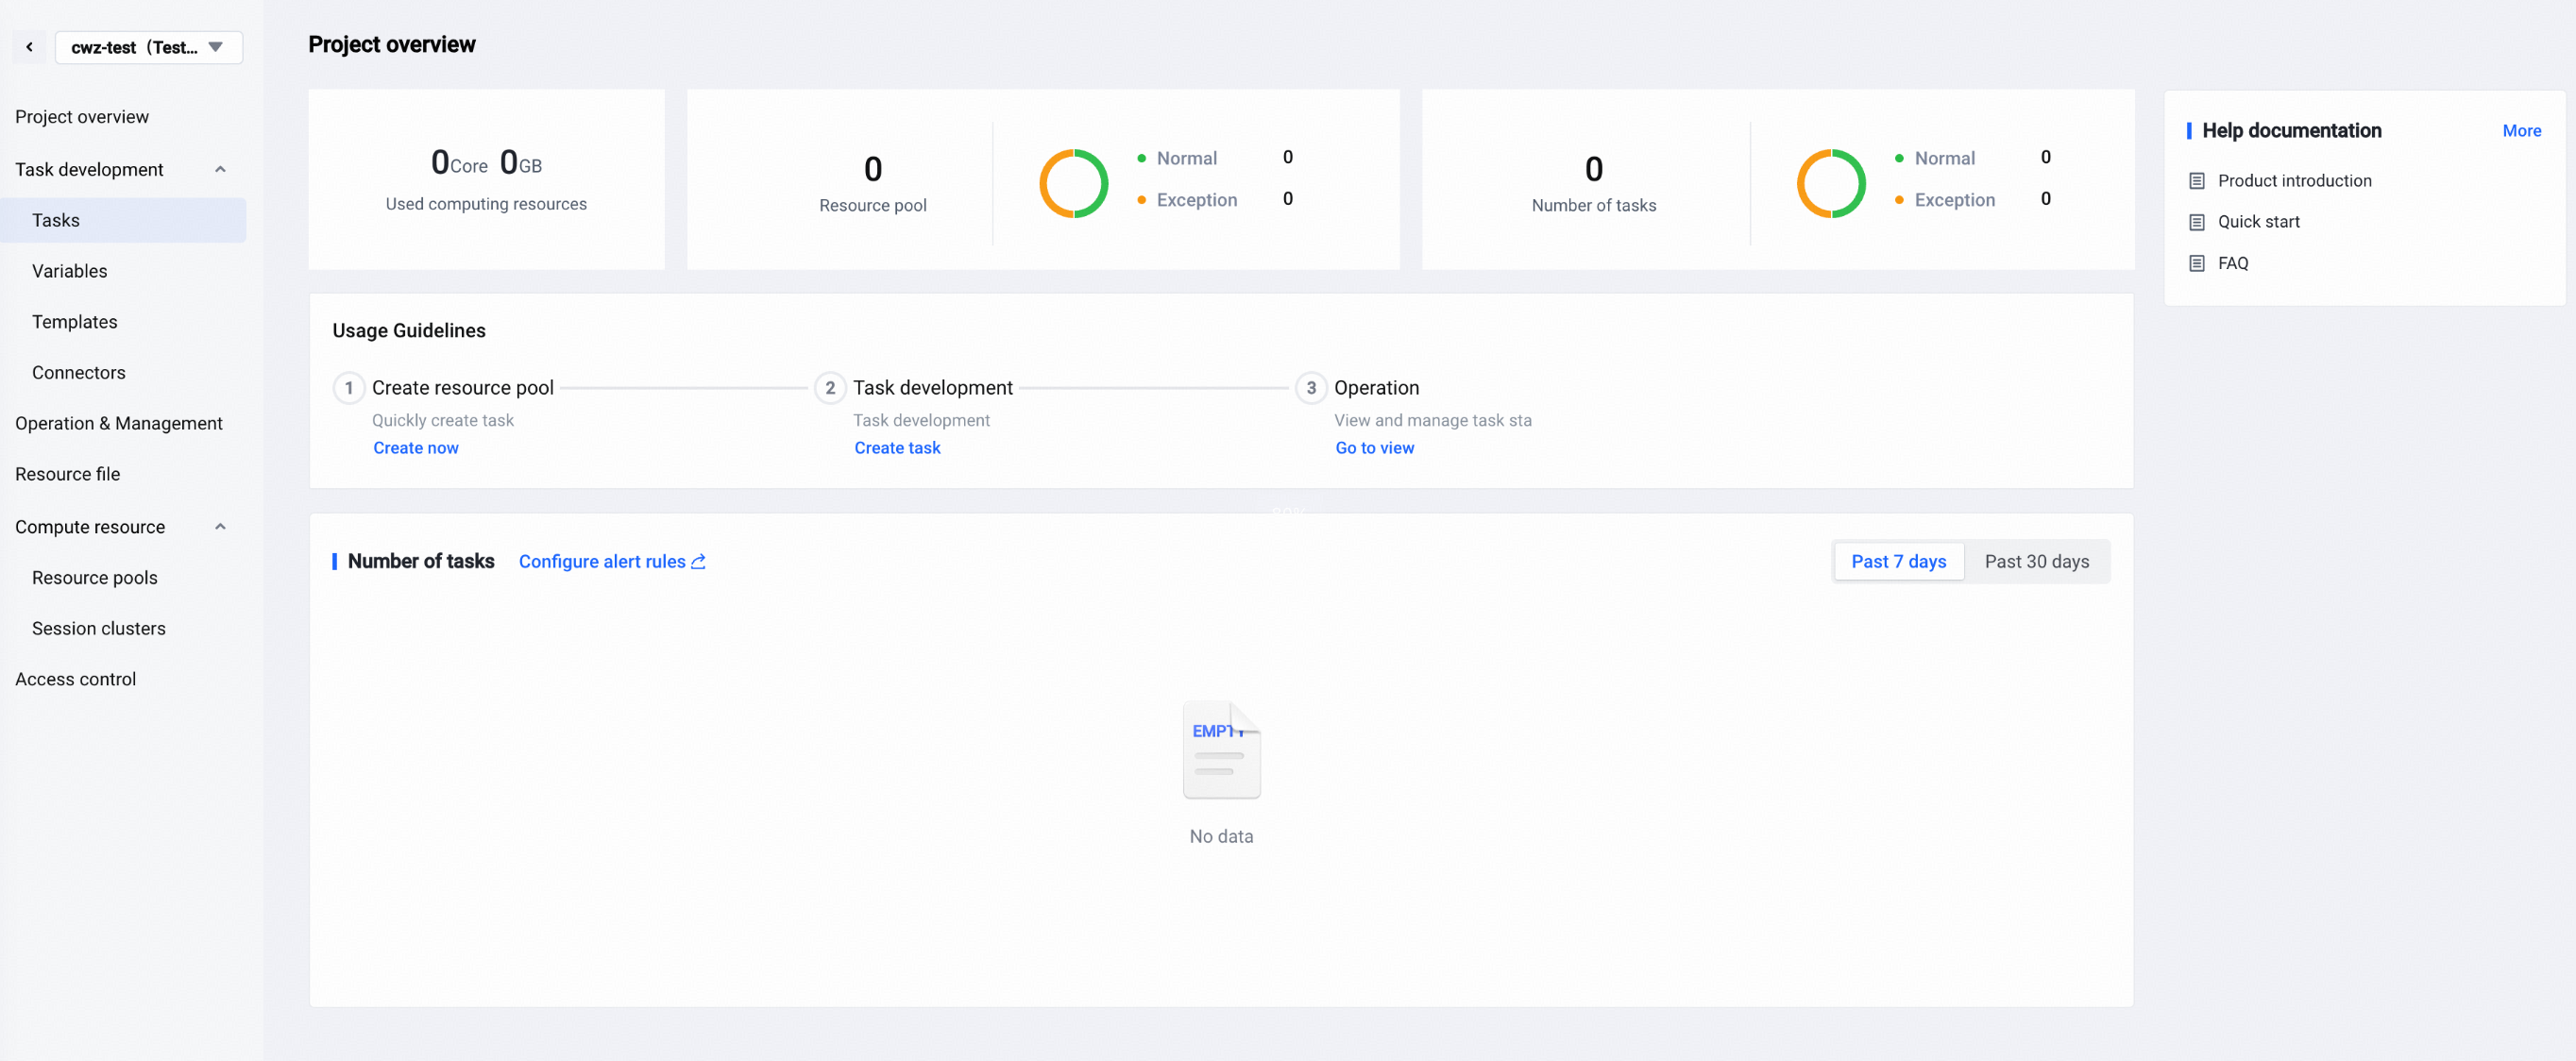Click the Used computing resources label
2576x1061 pixels.
click(x=486, y=204)
